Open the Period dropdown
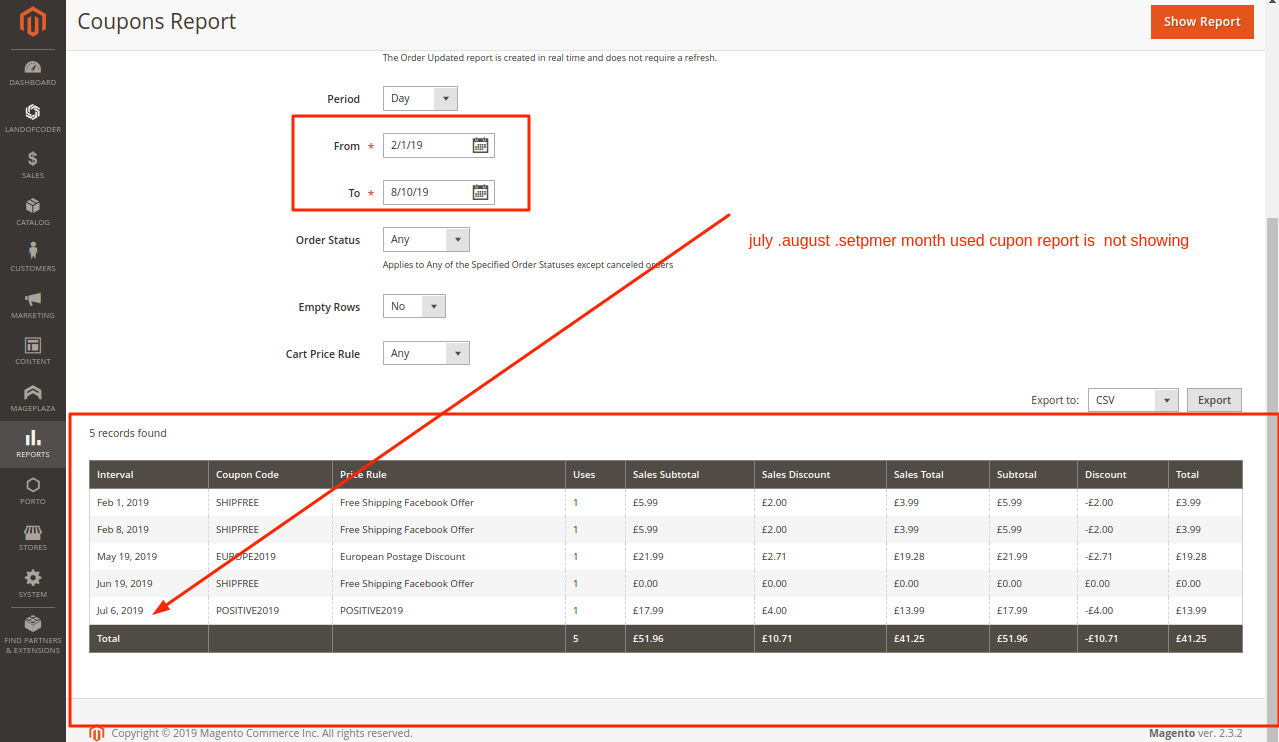 click(420, 98)
